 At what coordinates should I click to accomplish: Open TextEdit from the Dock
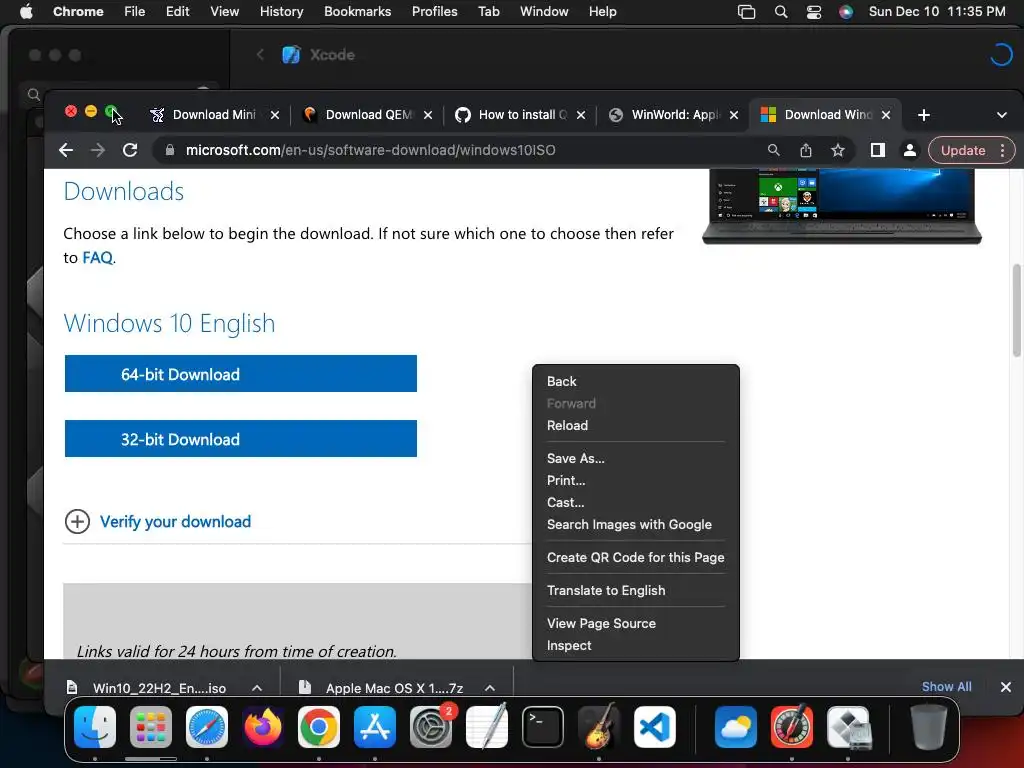click(x=487, y=726)
